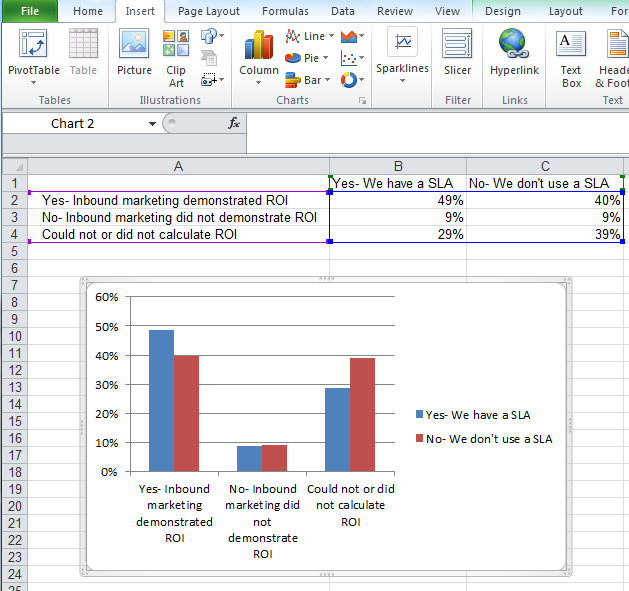The width and height of the screenshot is (629, 591).
Task: Click the insert function fx icon
Action: 234,123
